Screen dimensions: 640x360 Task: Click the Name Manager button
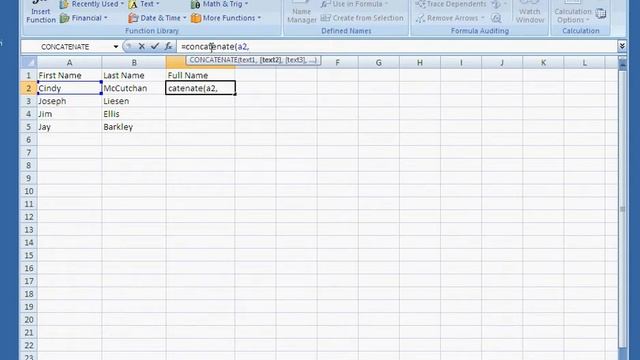coord(301,12)
